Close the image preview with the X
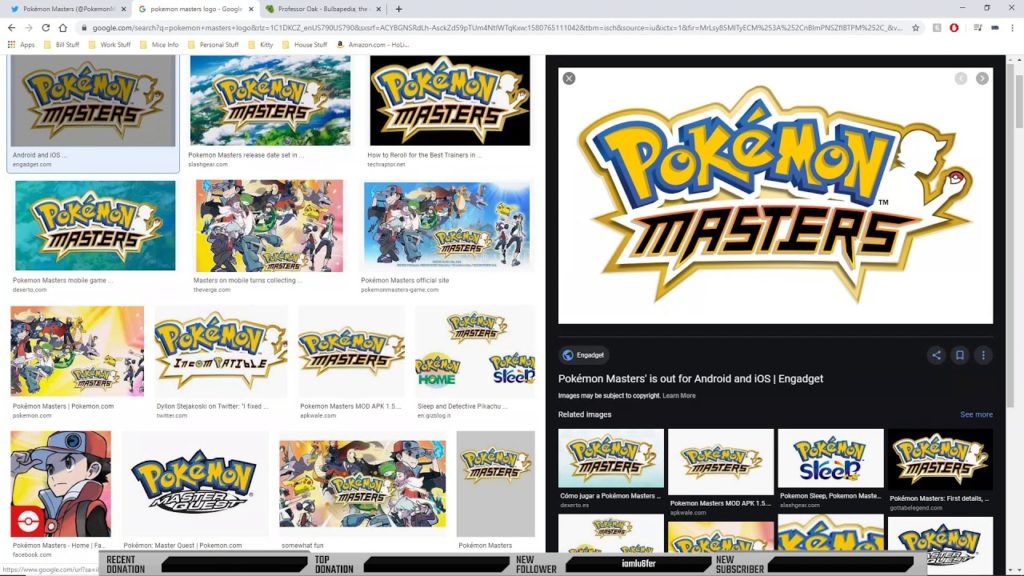 (569, 77)
